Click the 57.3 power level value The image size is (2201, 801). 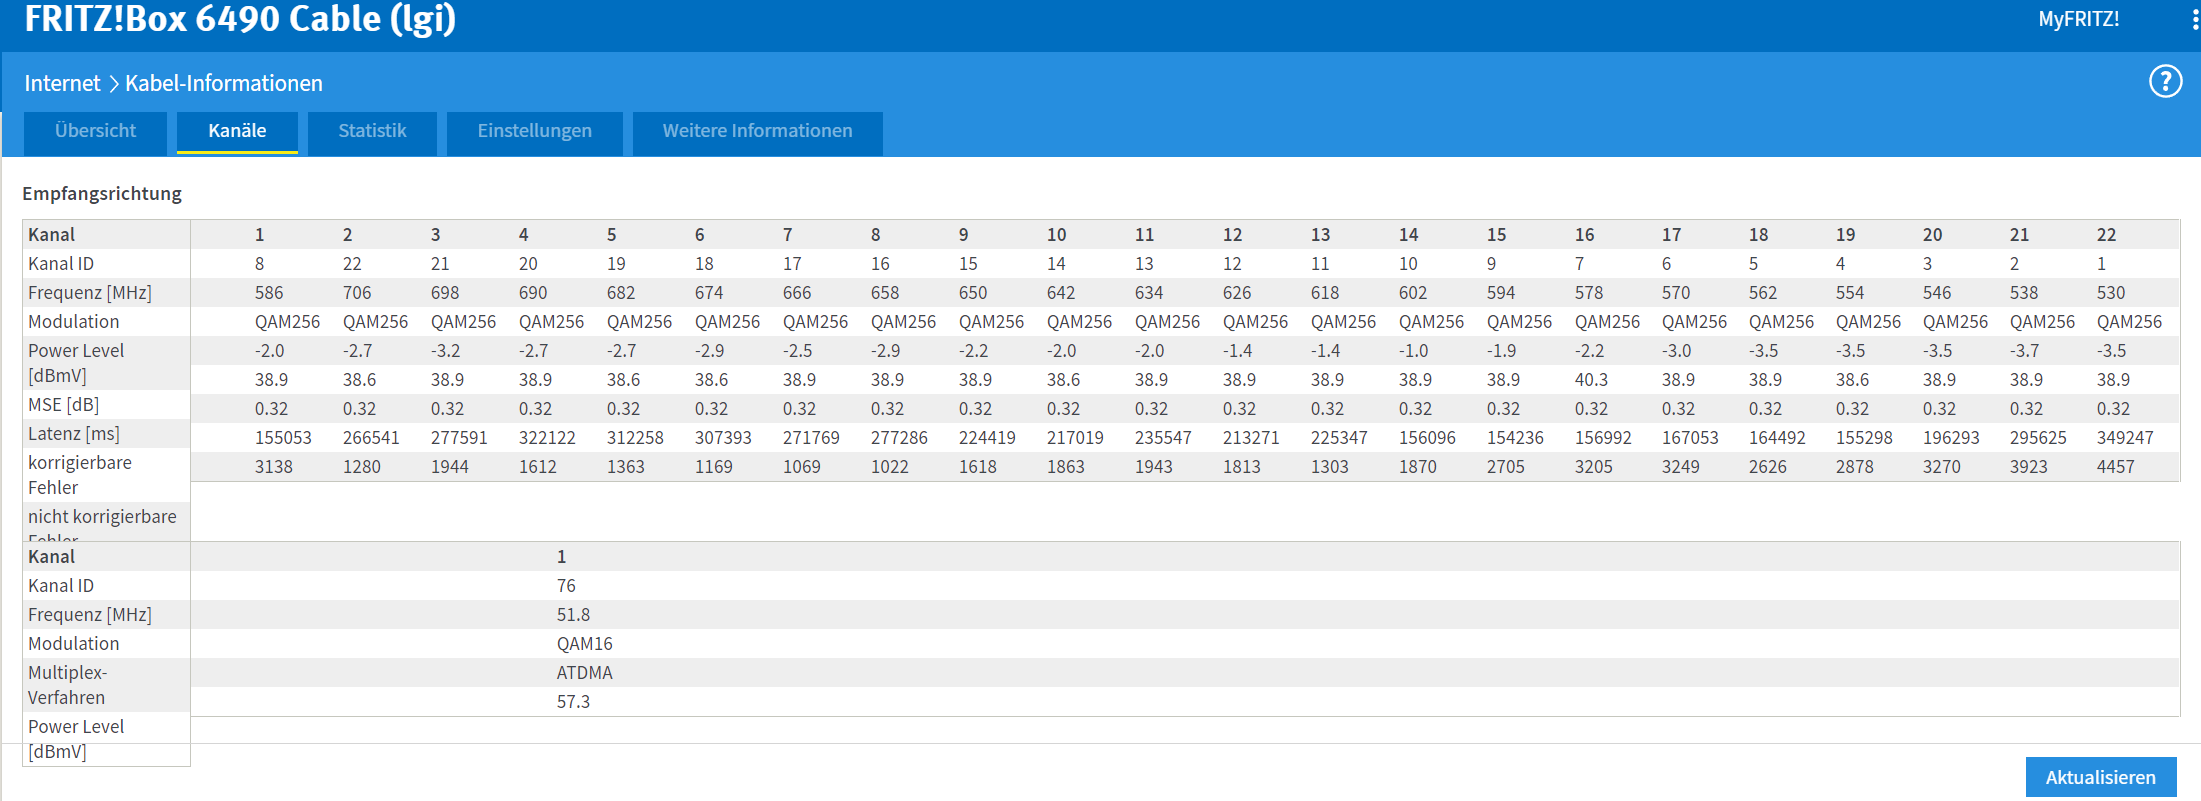pos(573,702)
